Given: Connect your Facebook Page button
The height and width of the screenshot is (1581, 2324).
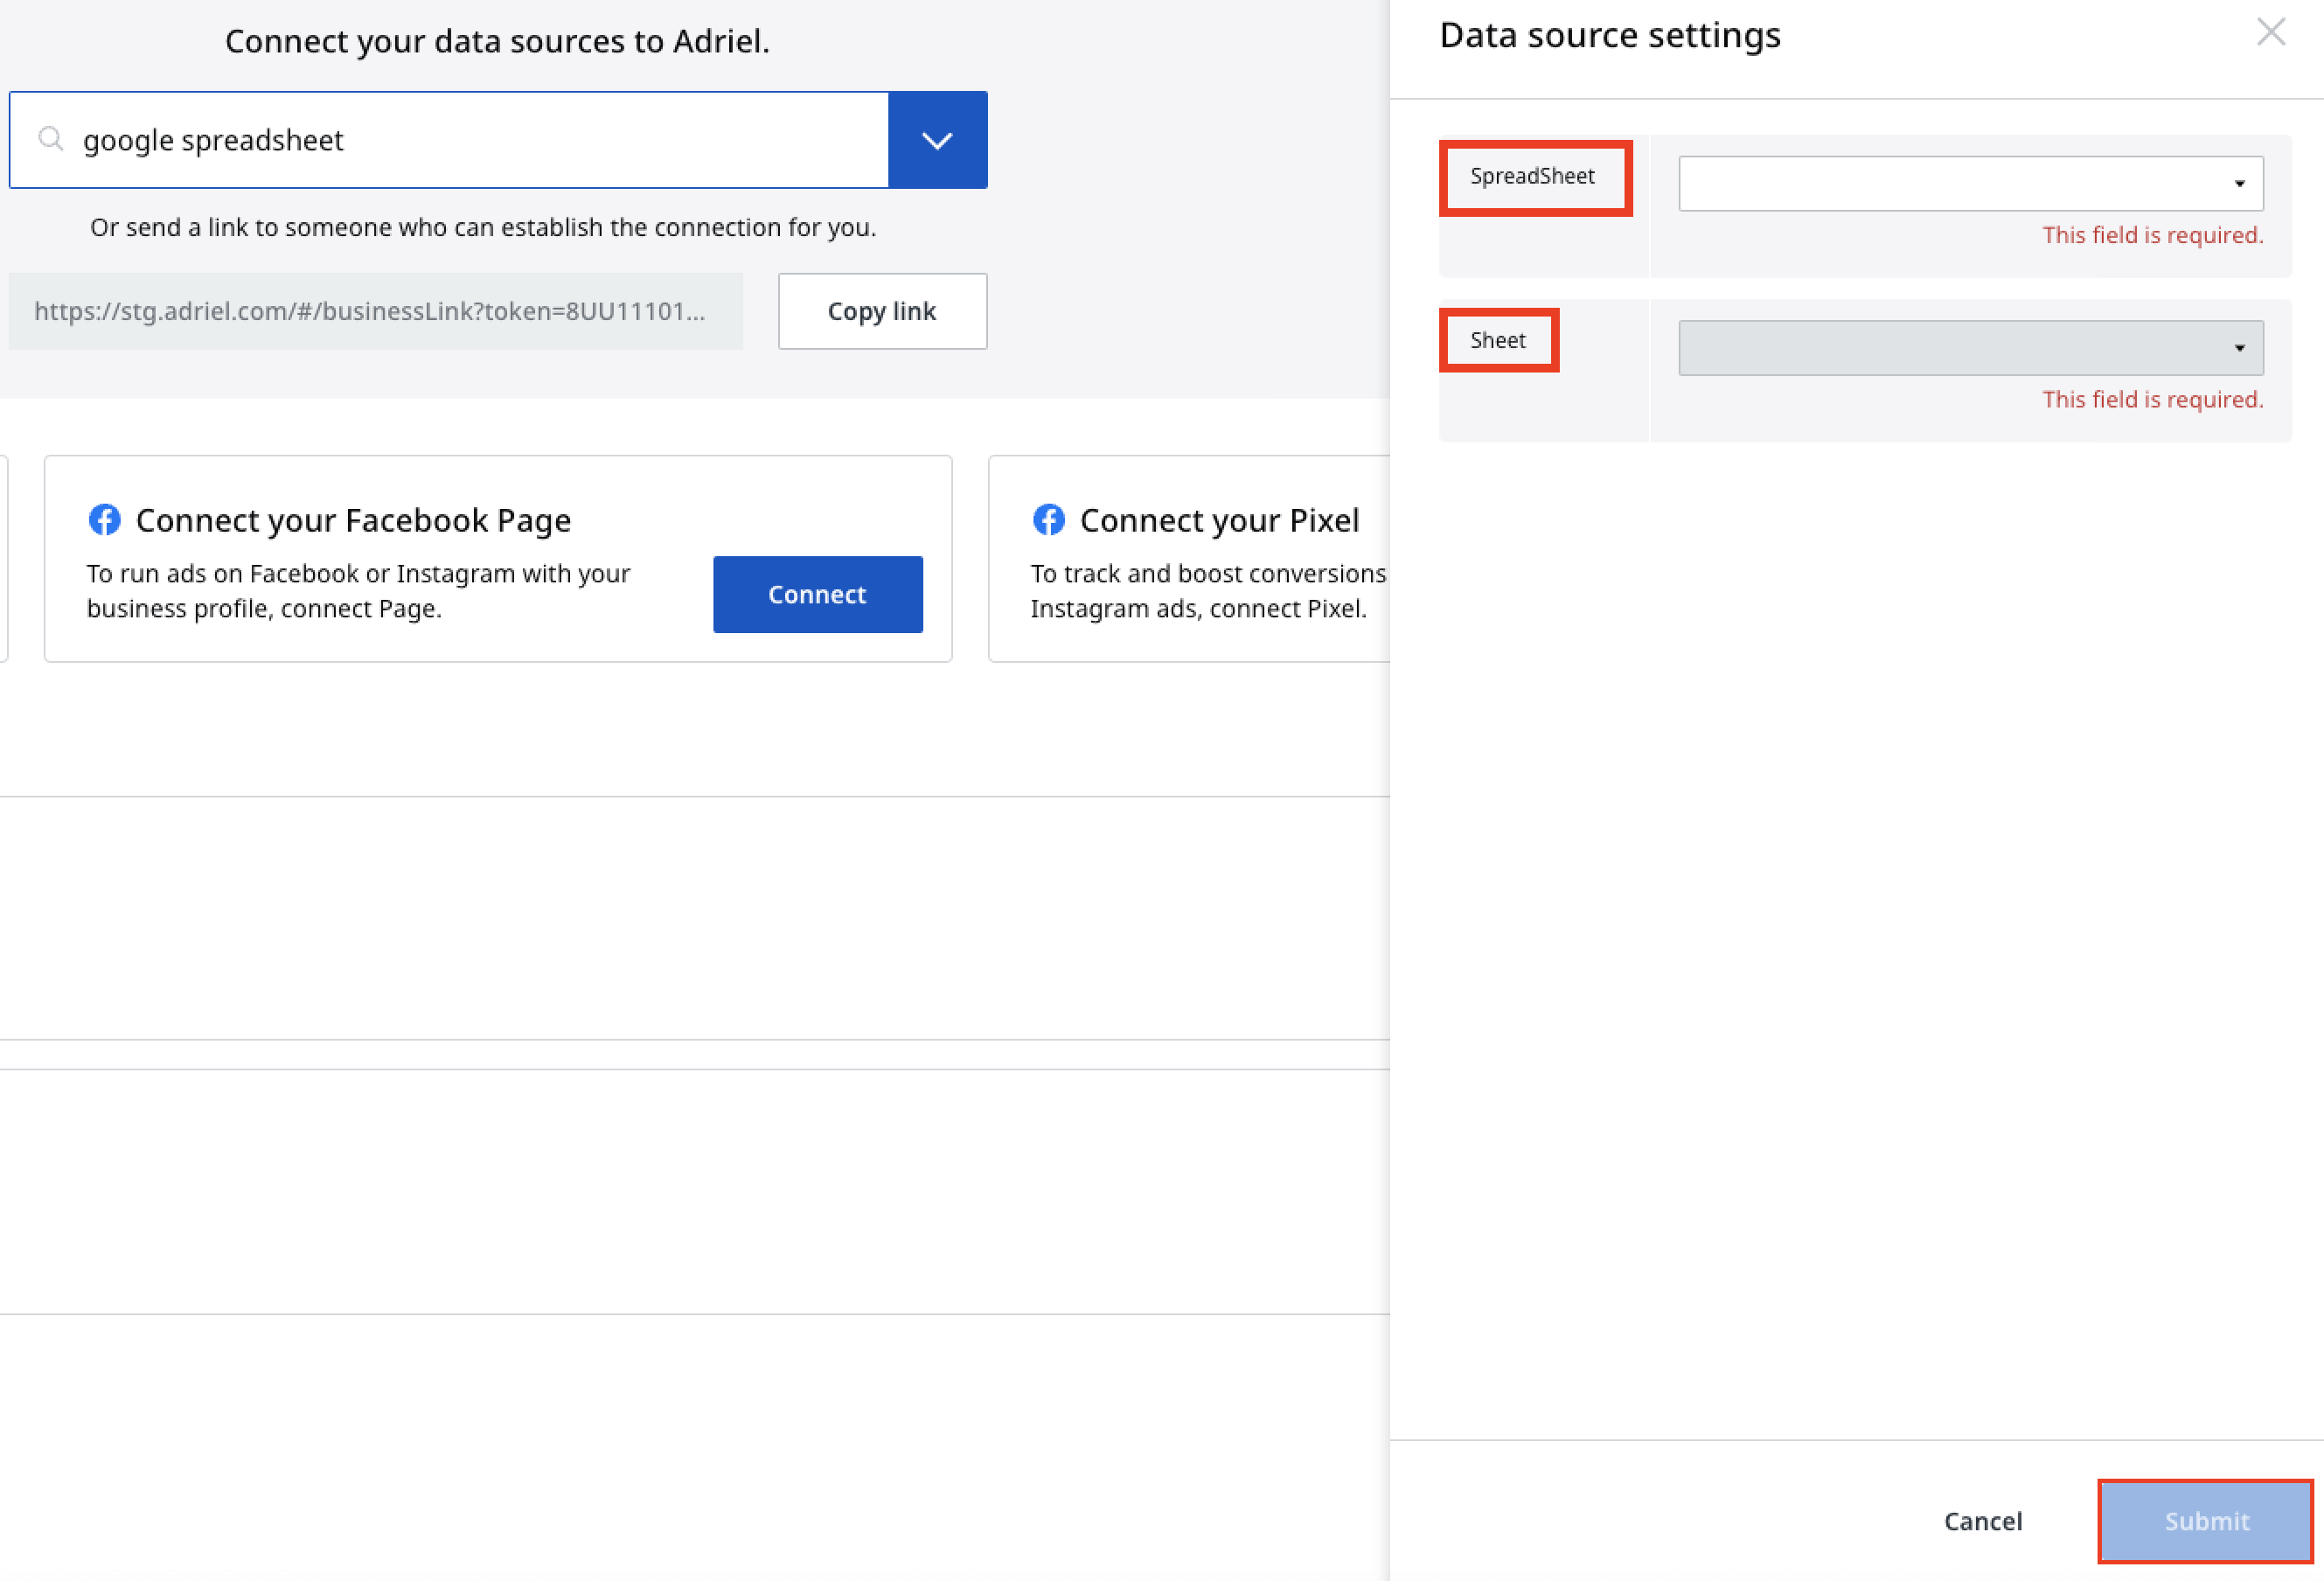Looking at the screenshot, I should click(817, 594).
